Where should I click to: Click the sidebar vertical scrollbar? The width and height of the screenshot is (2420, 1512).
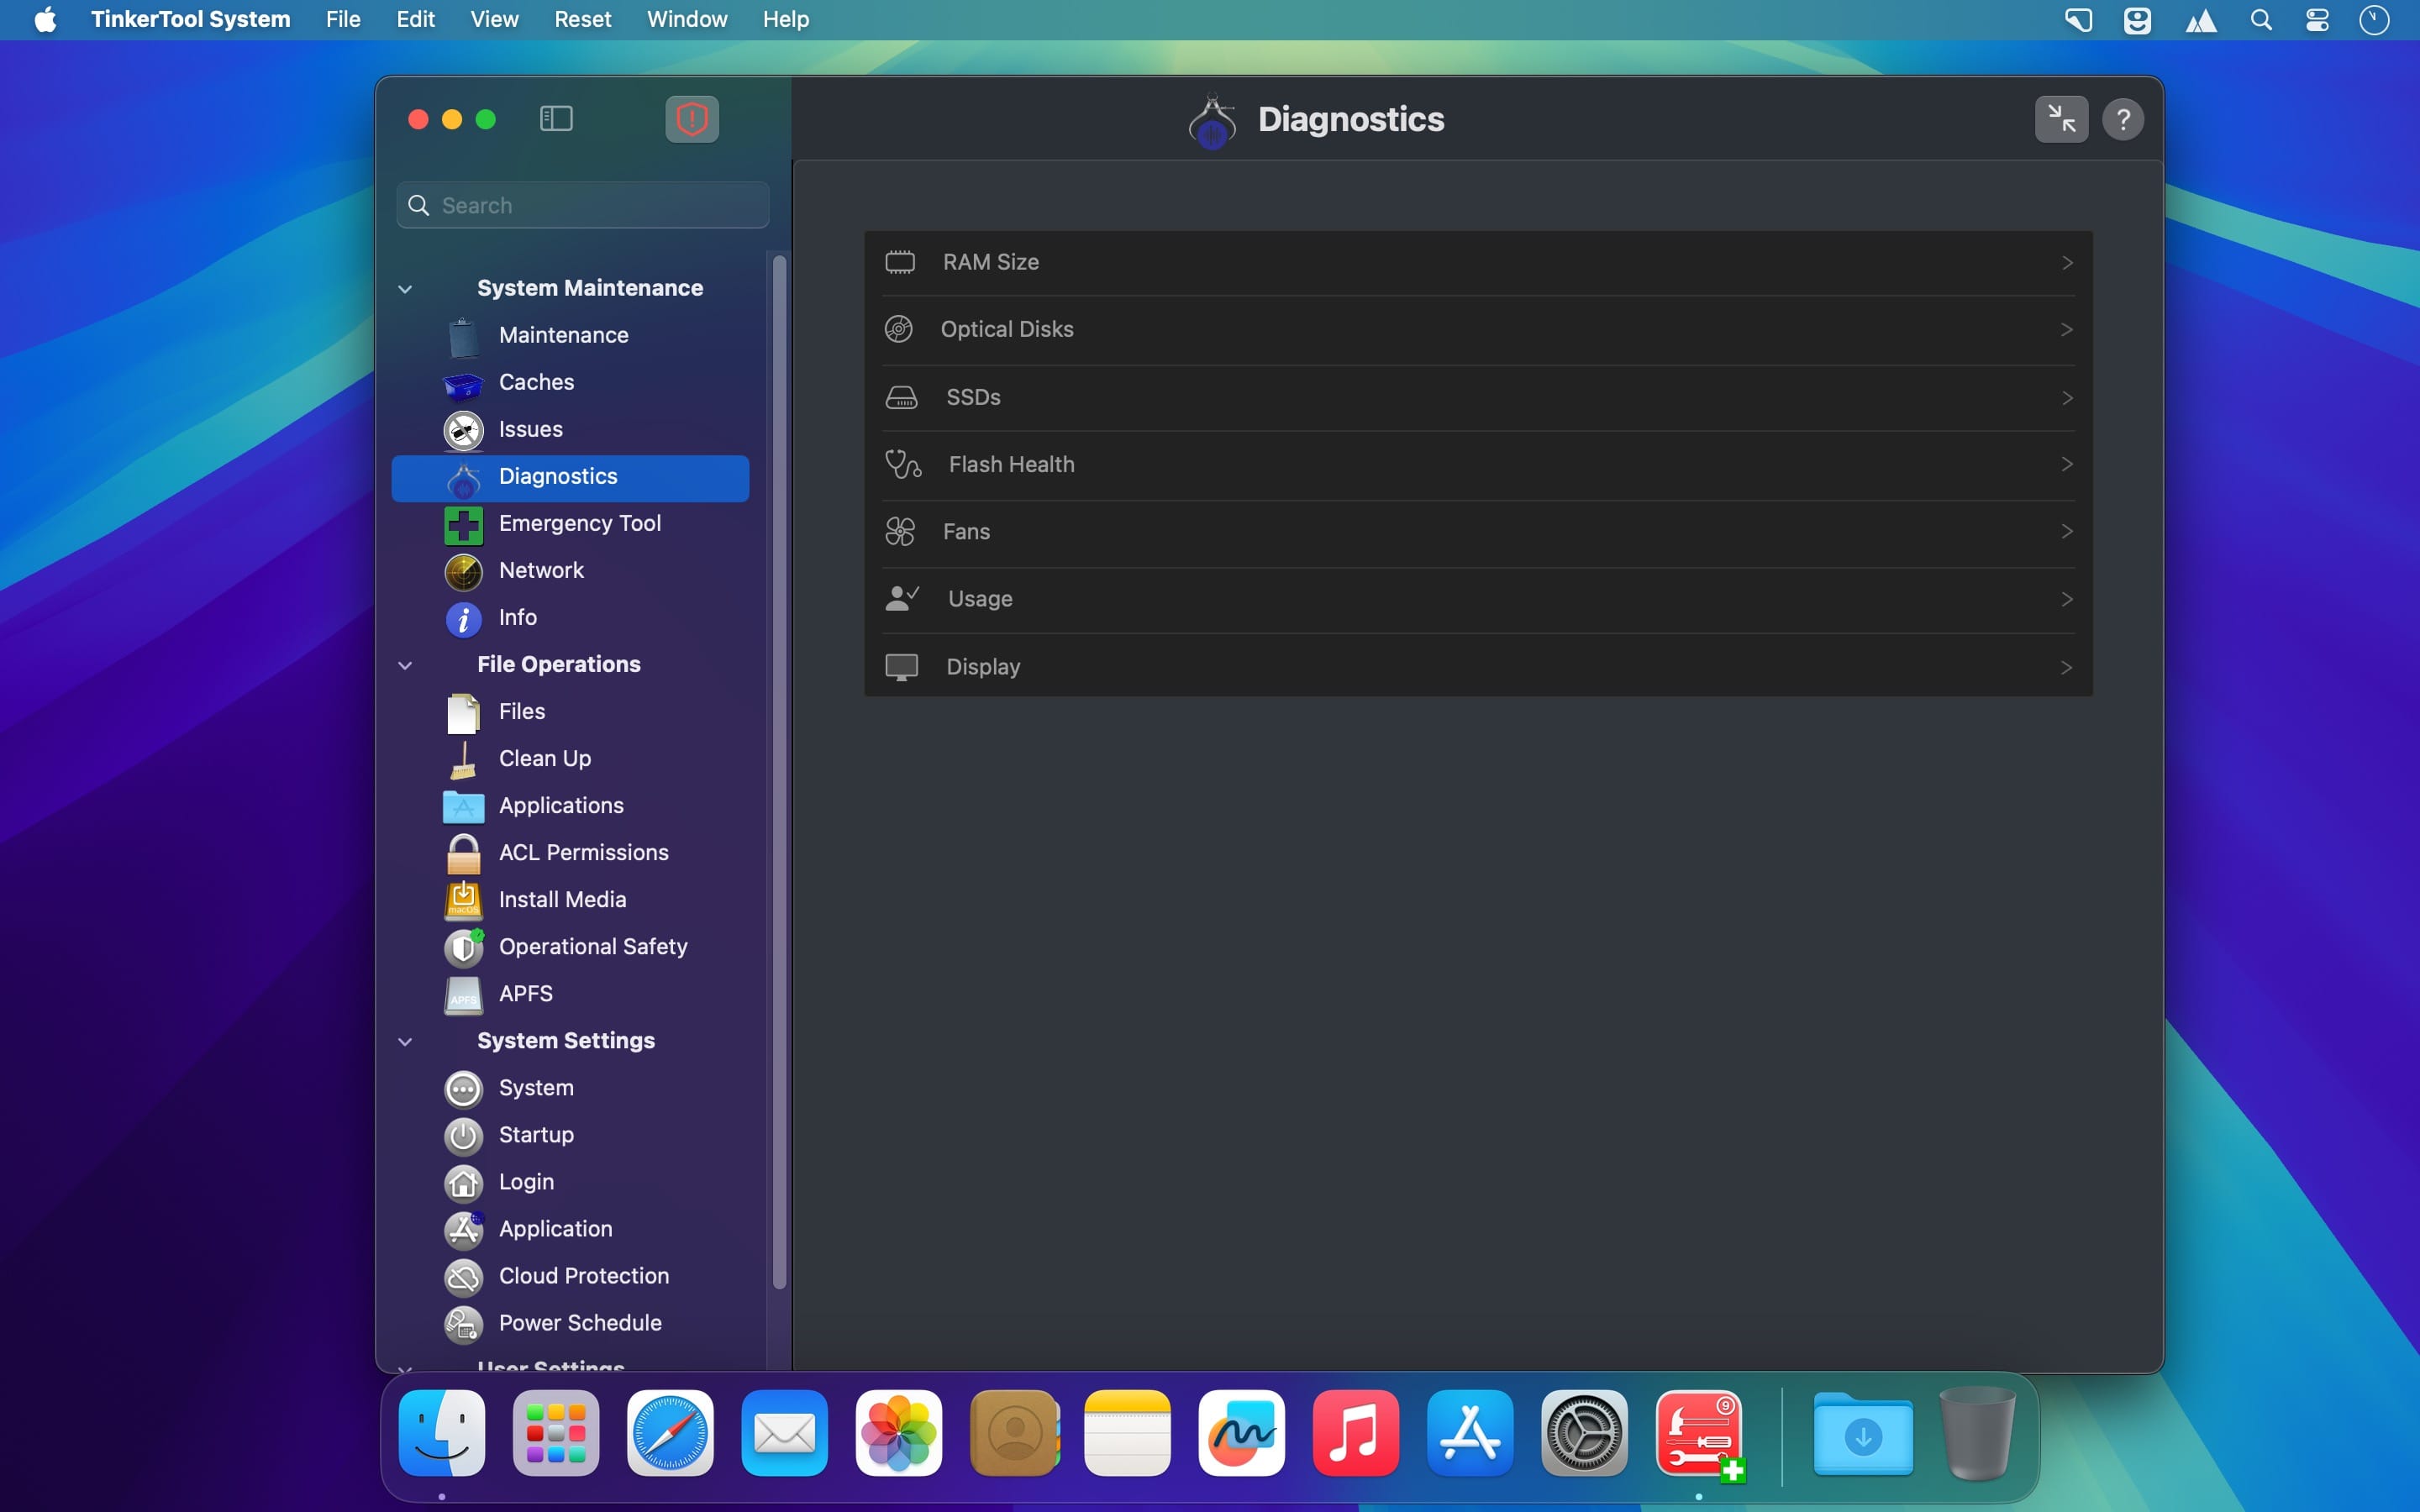[x=779, y=770]
